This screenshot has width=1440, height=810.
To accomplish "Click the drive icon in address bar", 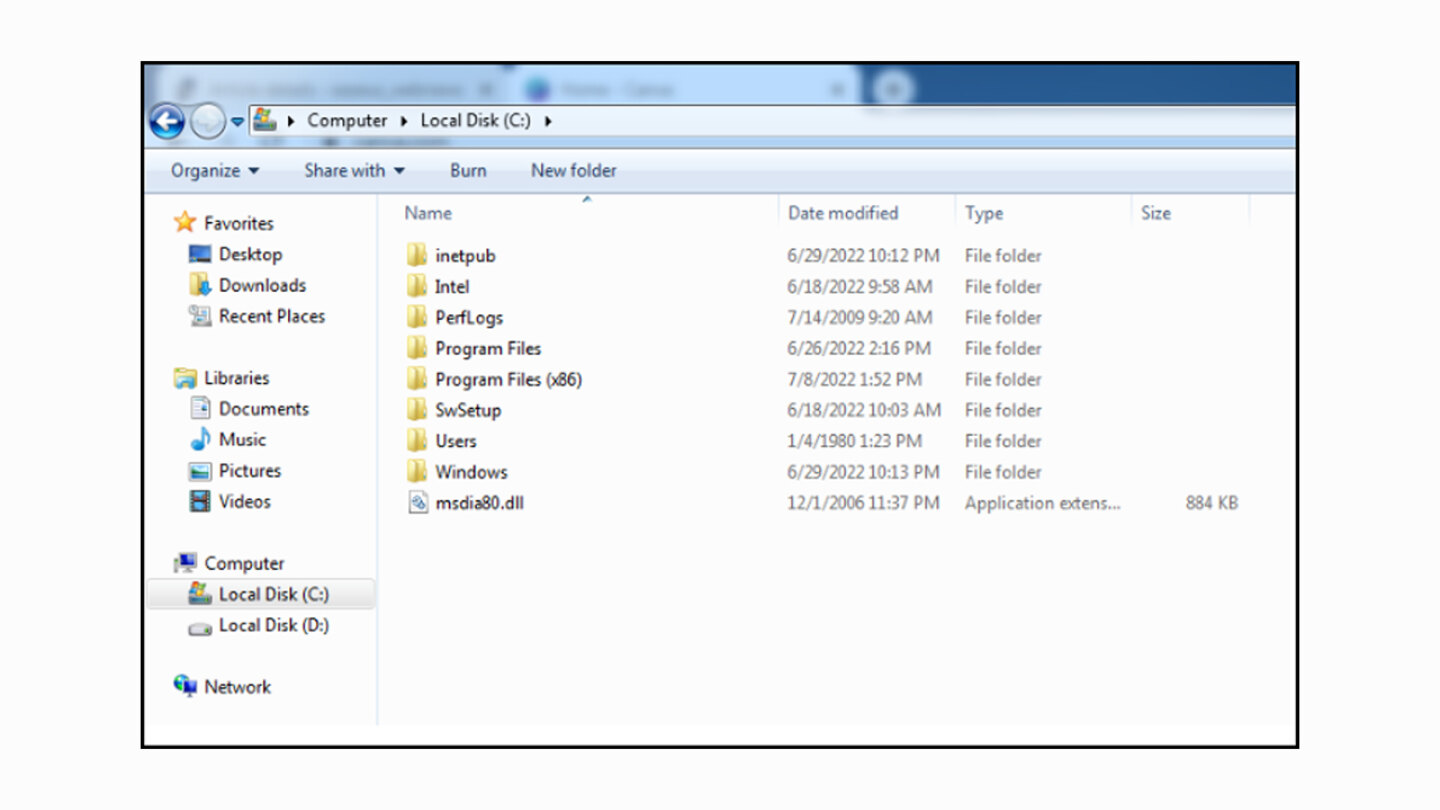I will click(x=264, y=120).
